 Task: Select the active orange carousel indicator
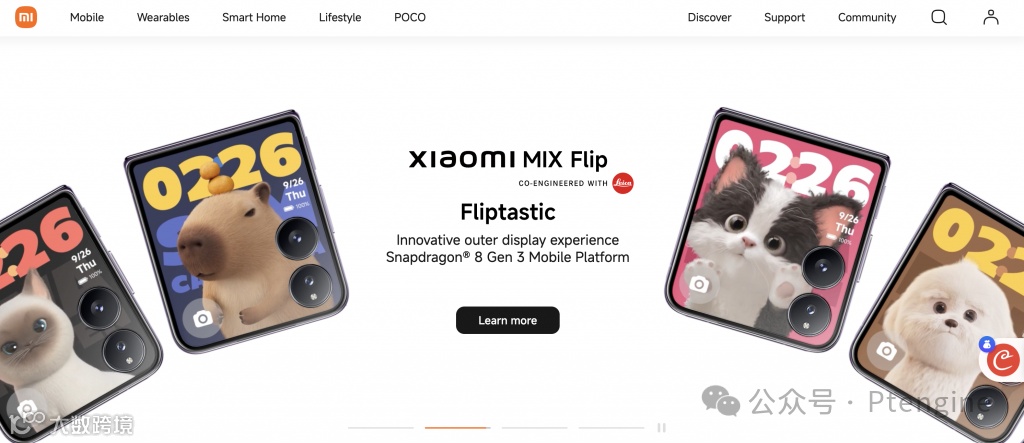tap(457, 428)
